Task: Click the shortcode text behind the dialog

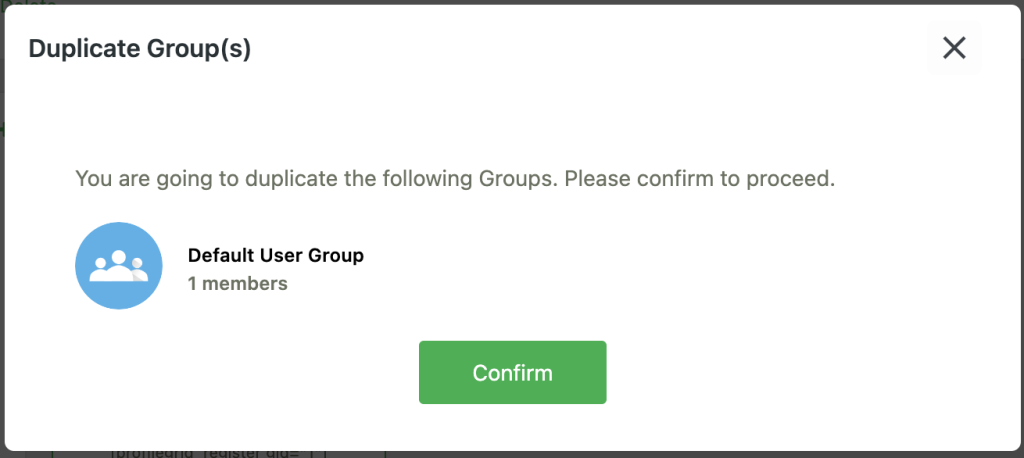Action: [x=220, y=453]
